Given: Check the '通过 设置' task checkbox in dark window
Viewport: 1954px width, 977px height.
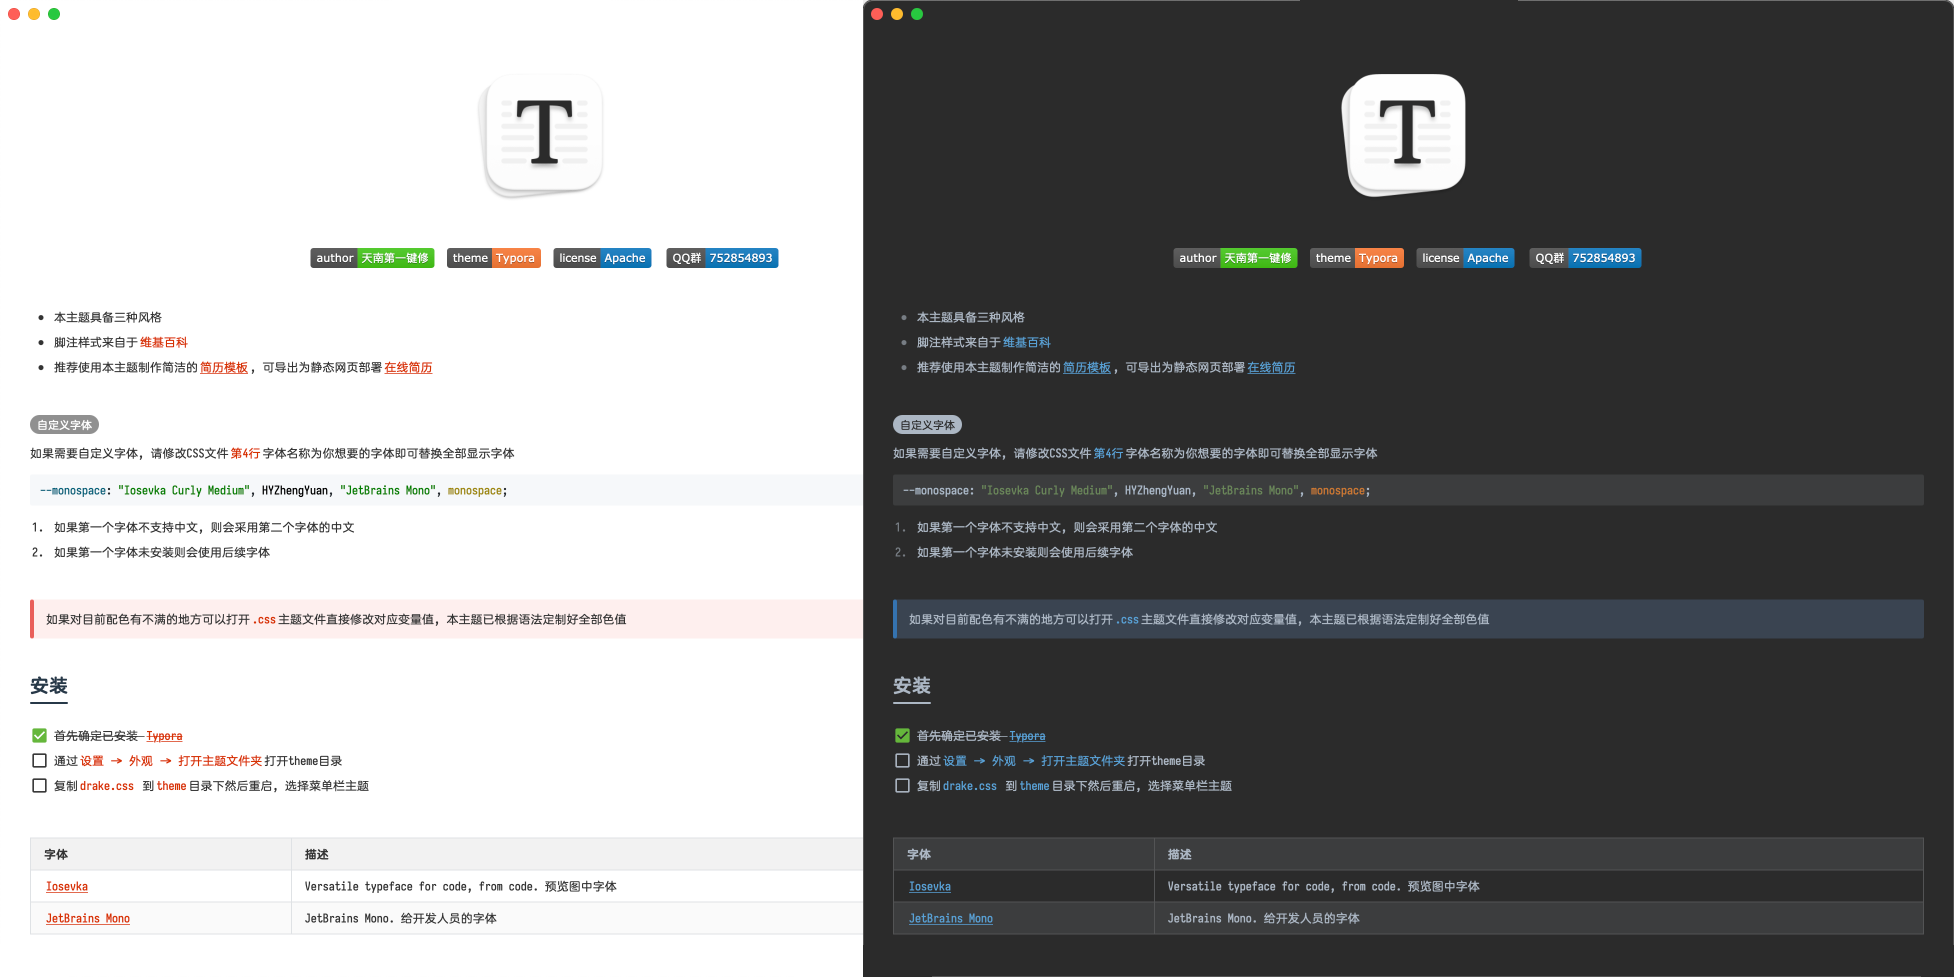Looking at the screenshot, I should tap(902, 761).
